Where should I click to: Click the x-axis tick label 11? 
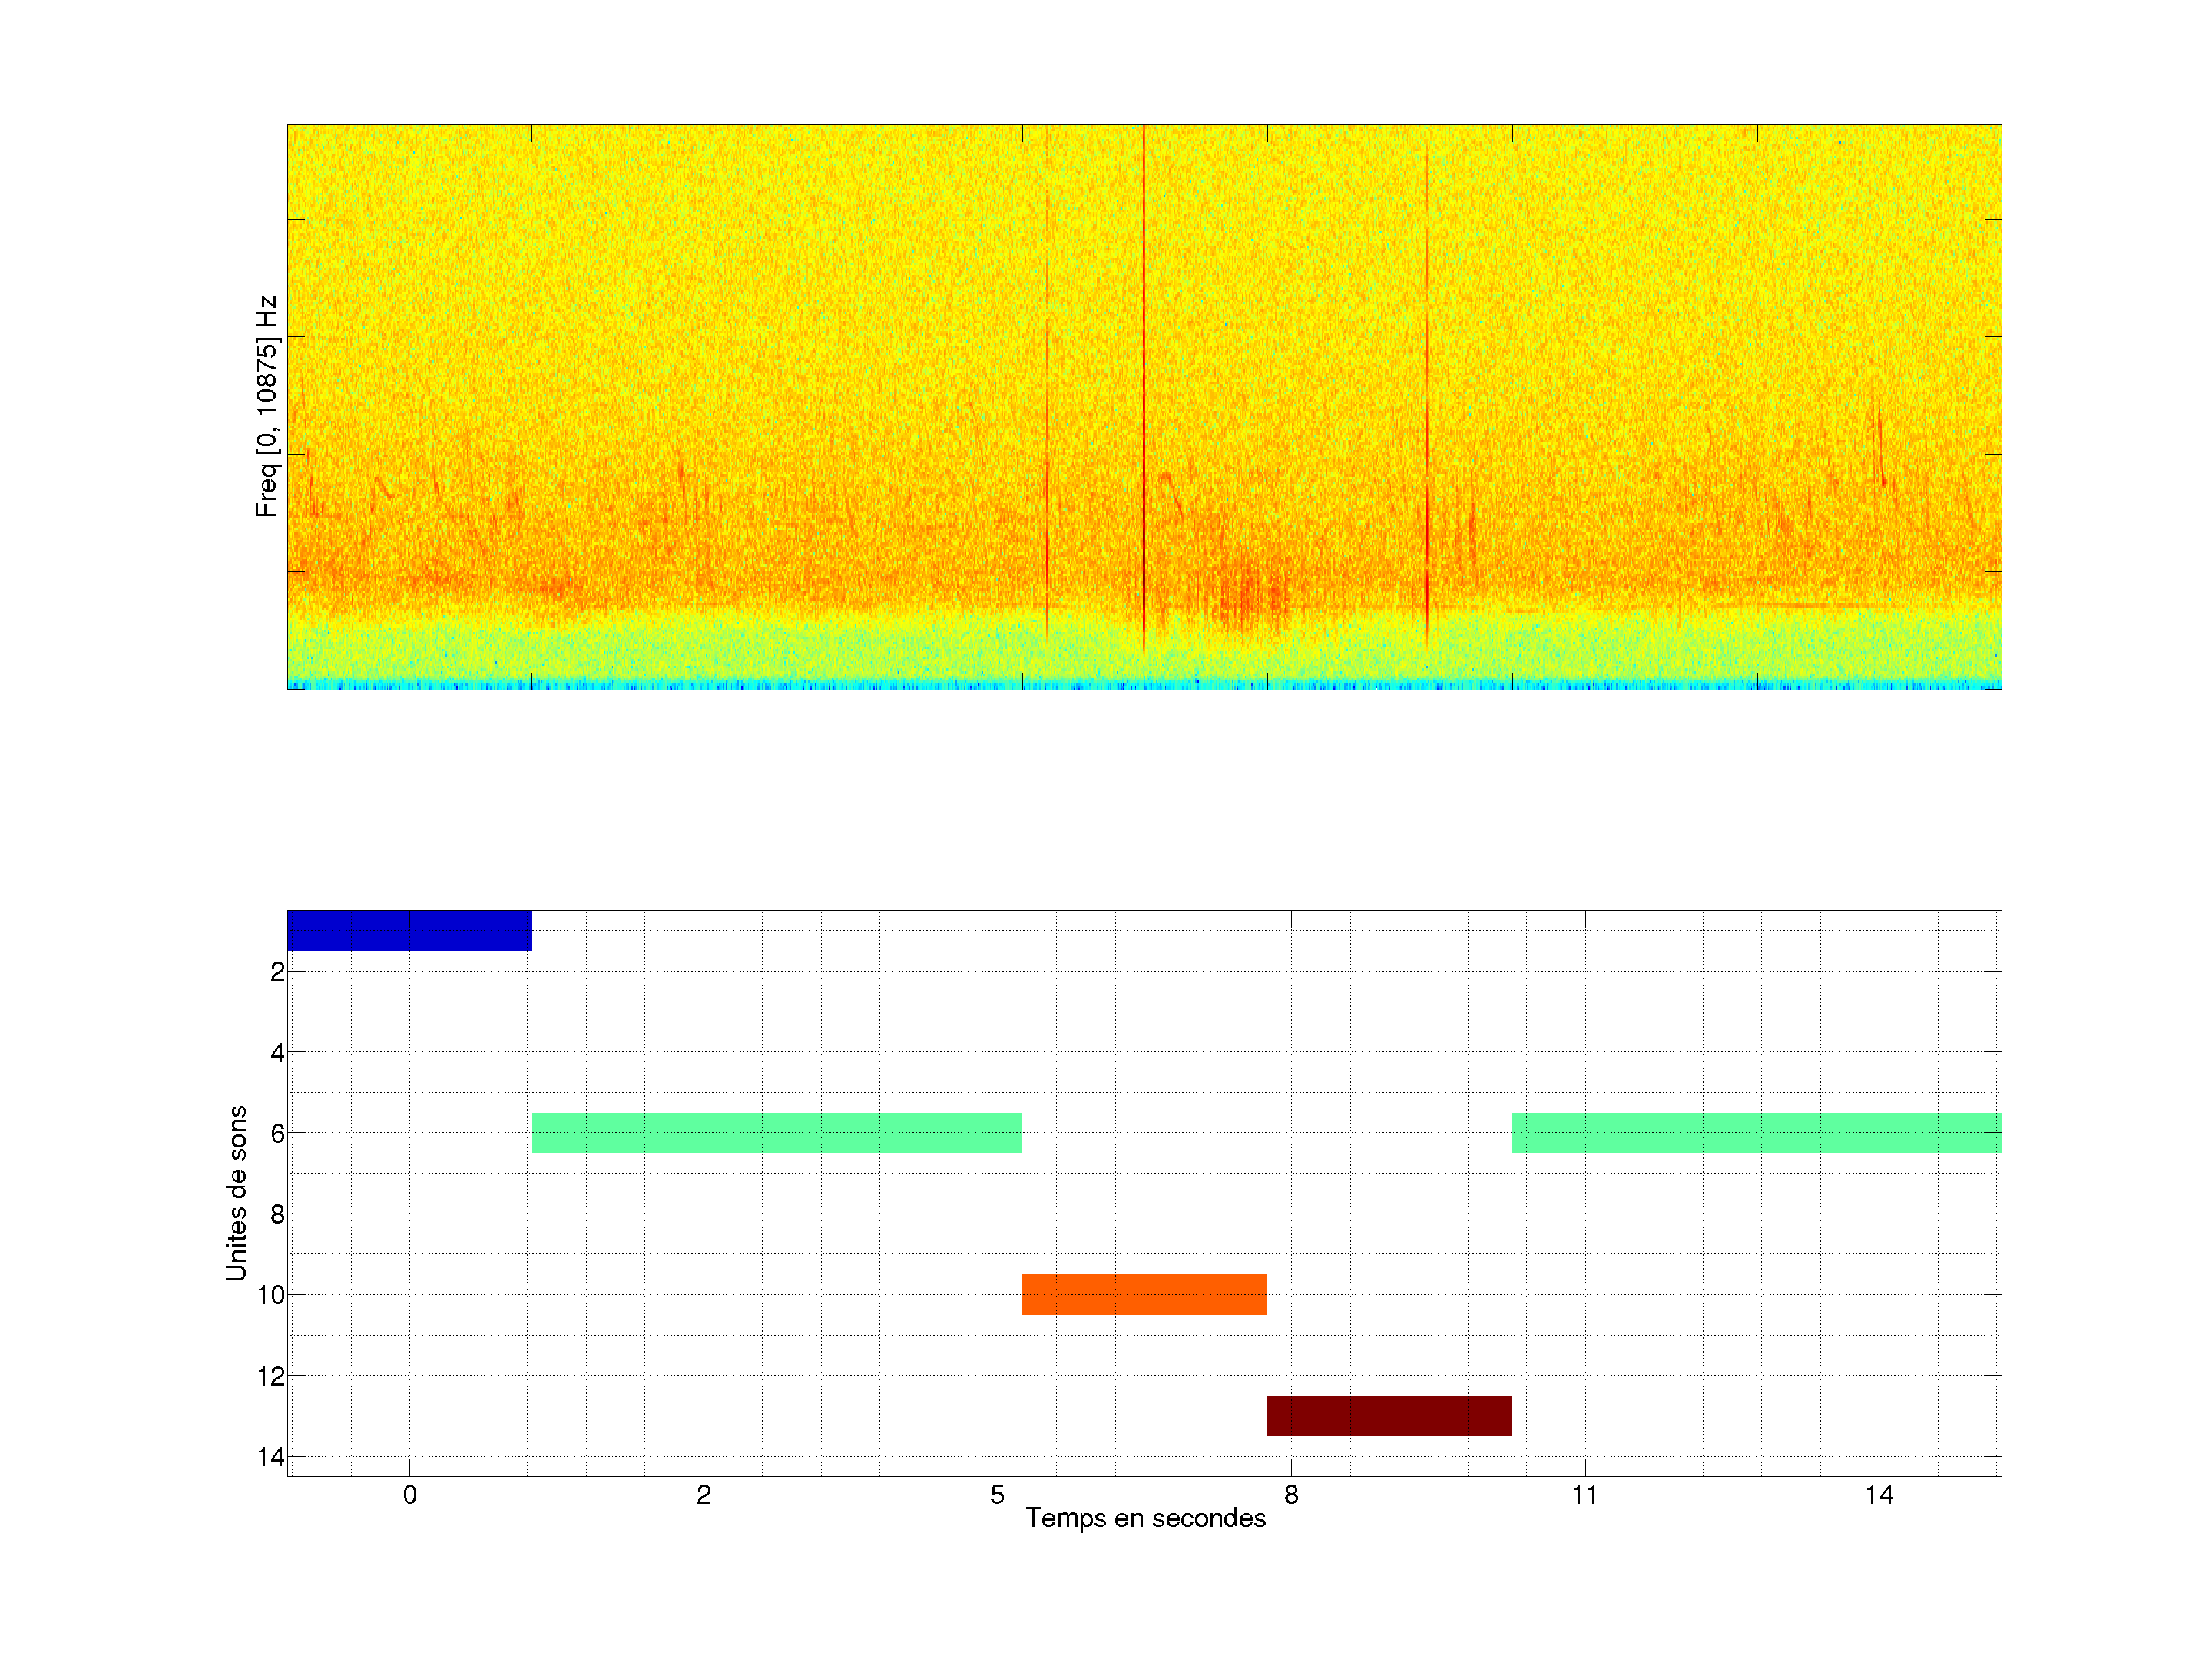[x=1585, y=1495]
